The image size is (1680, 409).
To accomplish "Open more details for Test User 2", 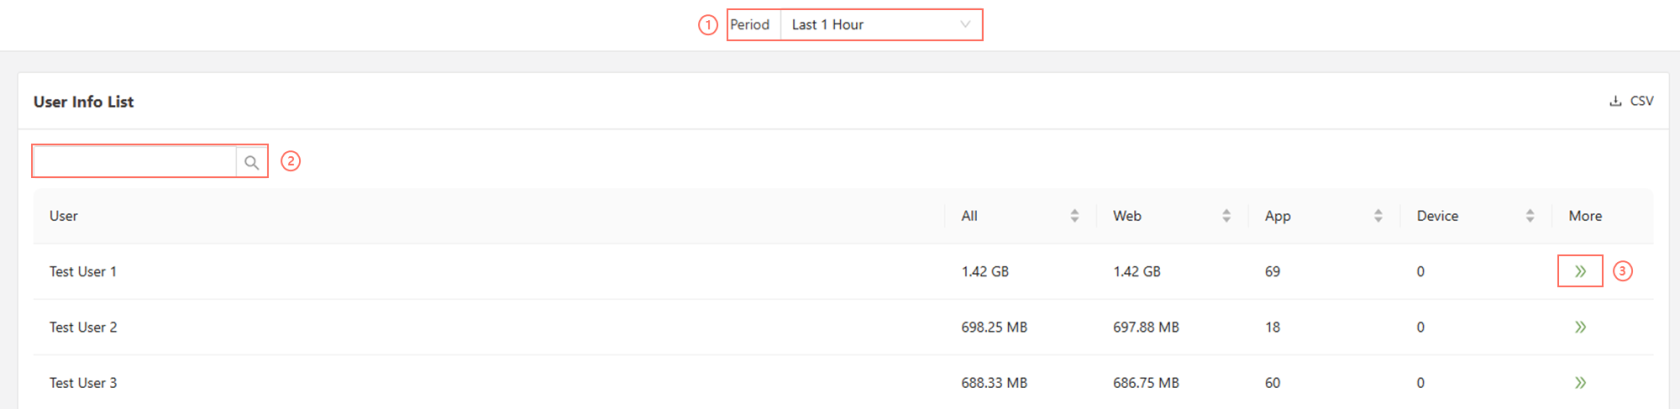I will (x=1580, y=327).
